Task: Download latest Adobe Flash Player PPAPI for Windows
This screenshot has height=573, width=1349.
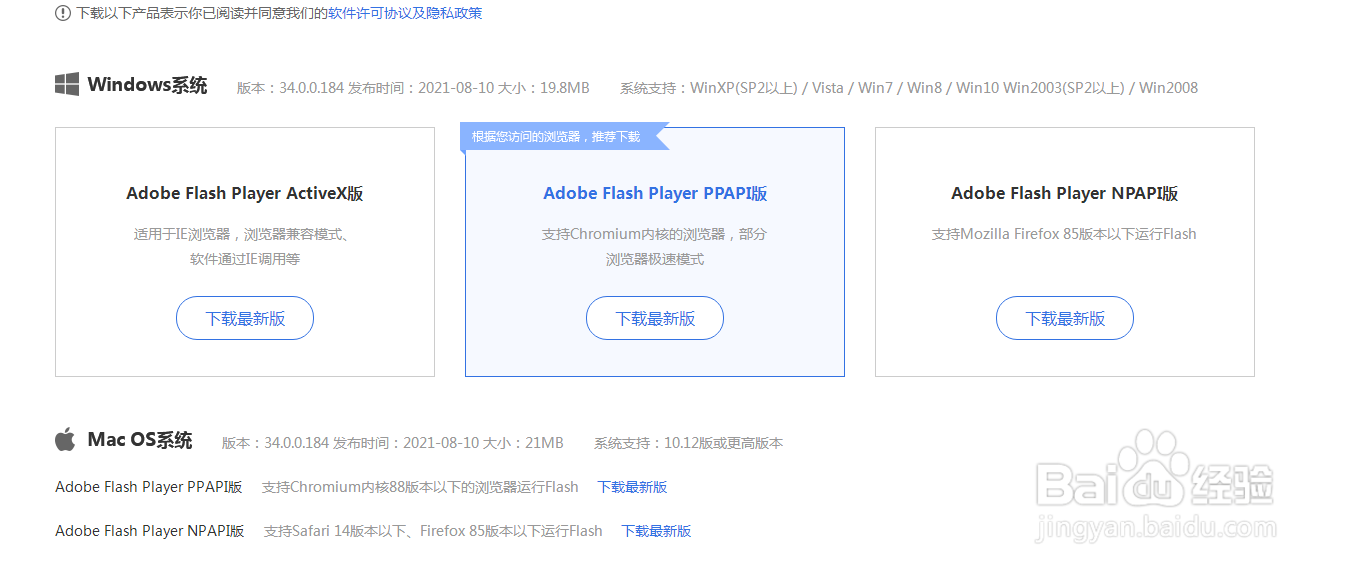Action: click(x=655, y=318)
